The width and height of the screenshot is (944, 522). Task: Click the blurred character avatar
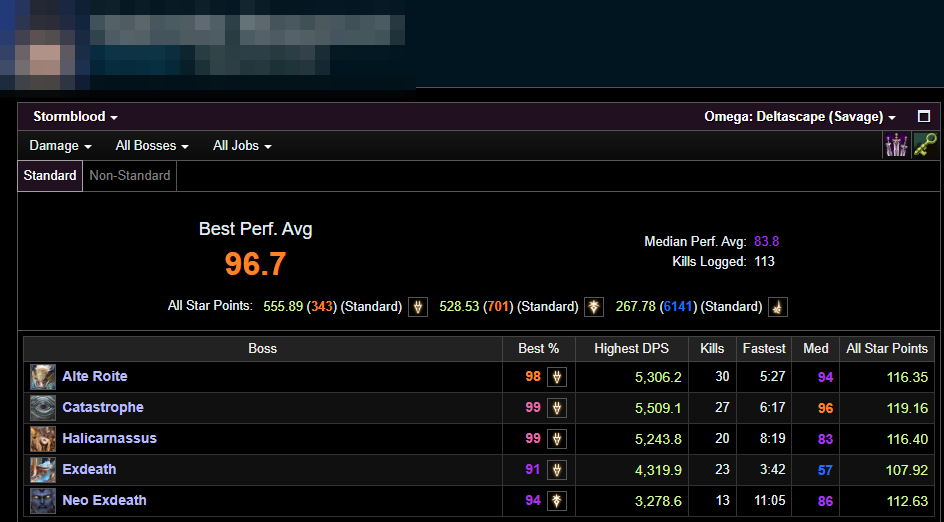tap(45, 45)
